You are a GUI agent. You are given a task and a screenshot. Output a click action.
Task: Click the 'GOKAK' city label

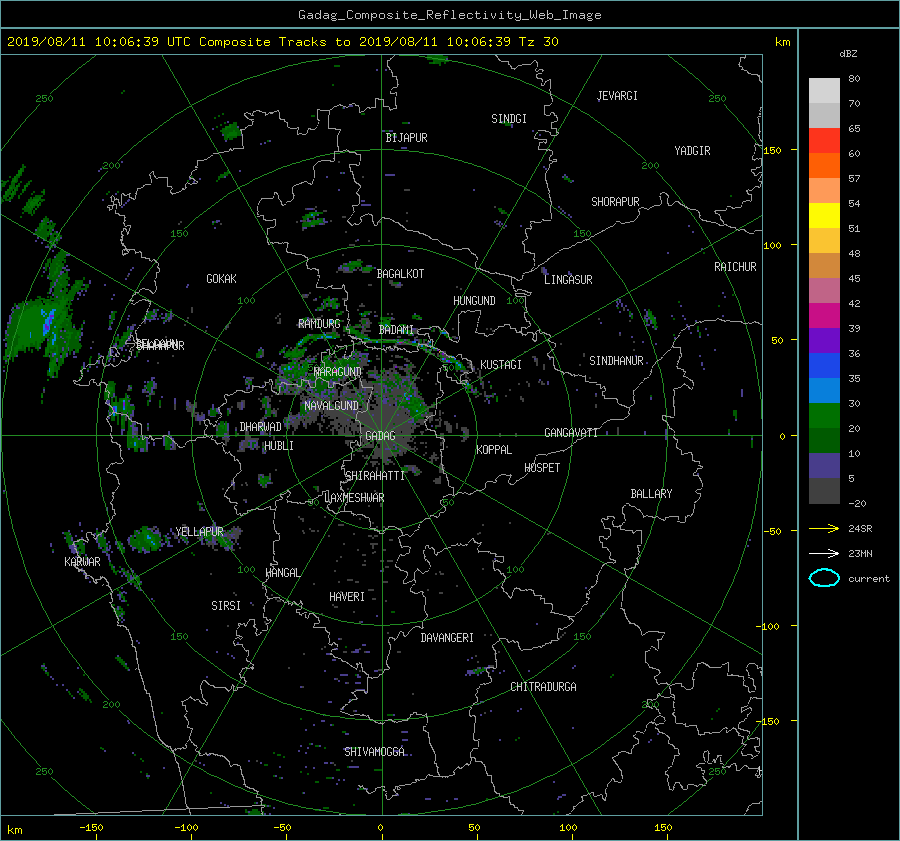[x=221, y=279]
